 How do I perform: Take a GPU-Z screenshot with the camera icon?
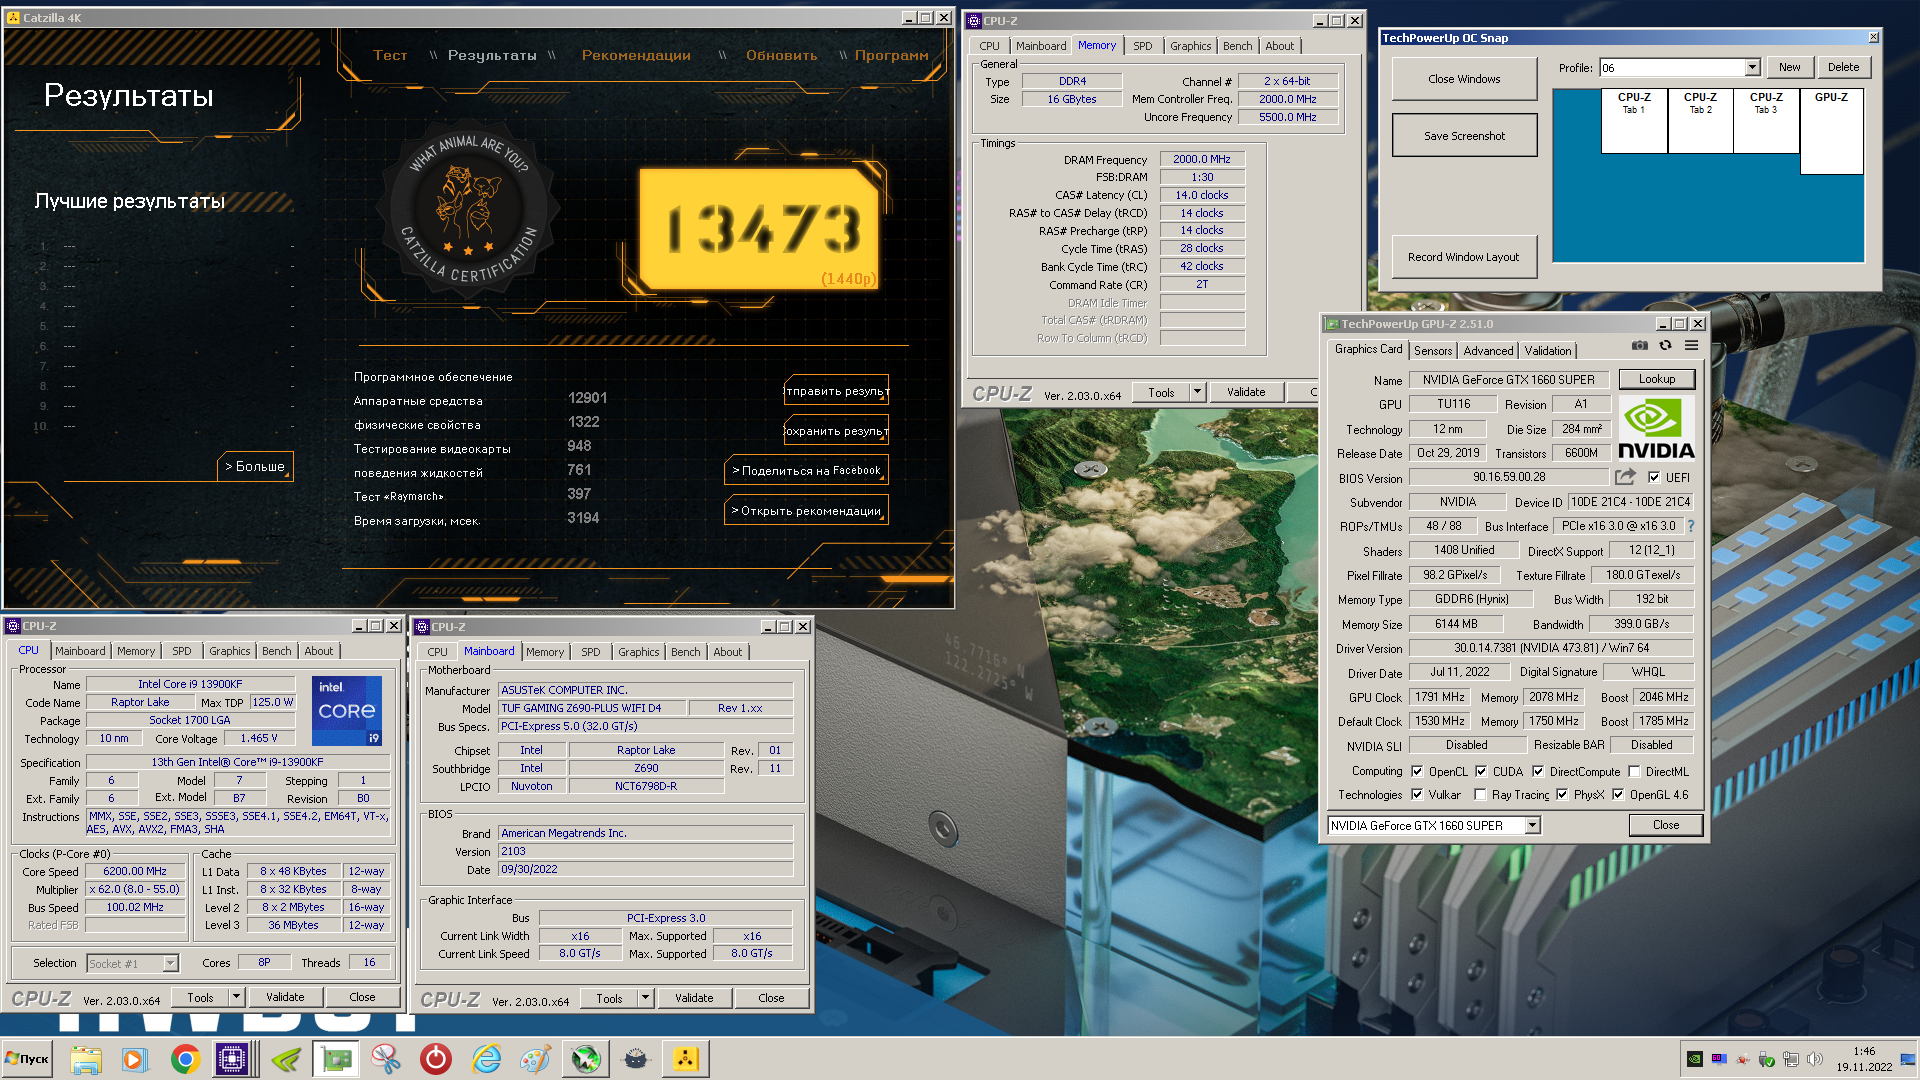point(1640,346)
